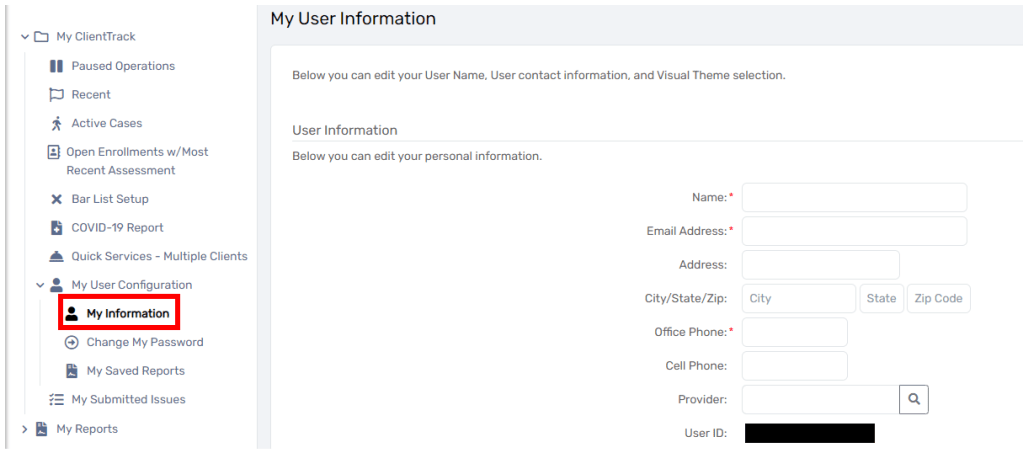Collapse the My User Configuration section
Screen dimensions: 1023x453
tap(40, 285)
